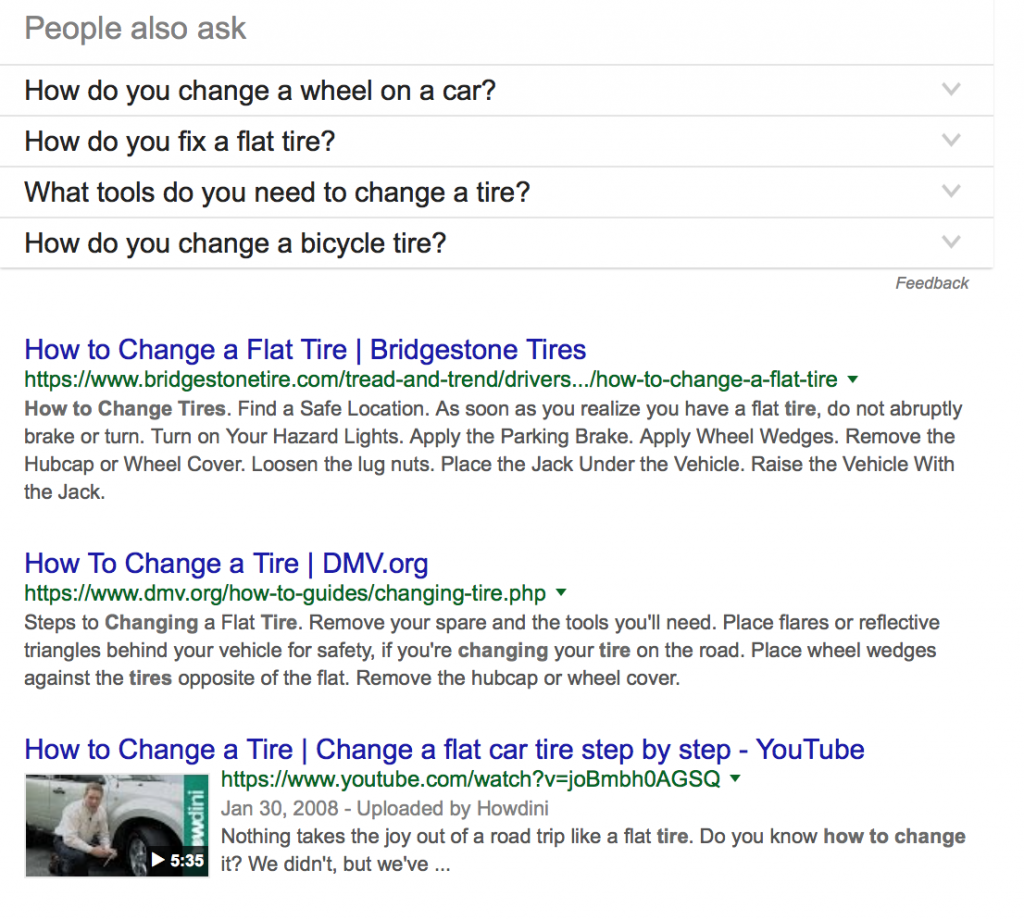Image resolution: width=1024 pixels, height=920 pixels.
Task: Click the chevron beside the bicycle tire question
Action: click(x=951, y=243)
